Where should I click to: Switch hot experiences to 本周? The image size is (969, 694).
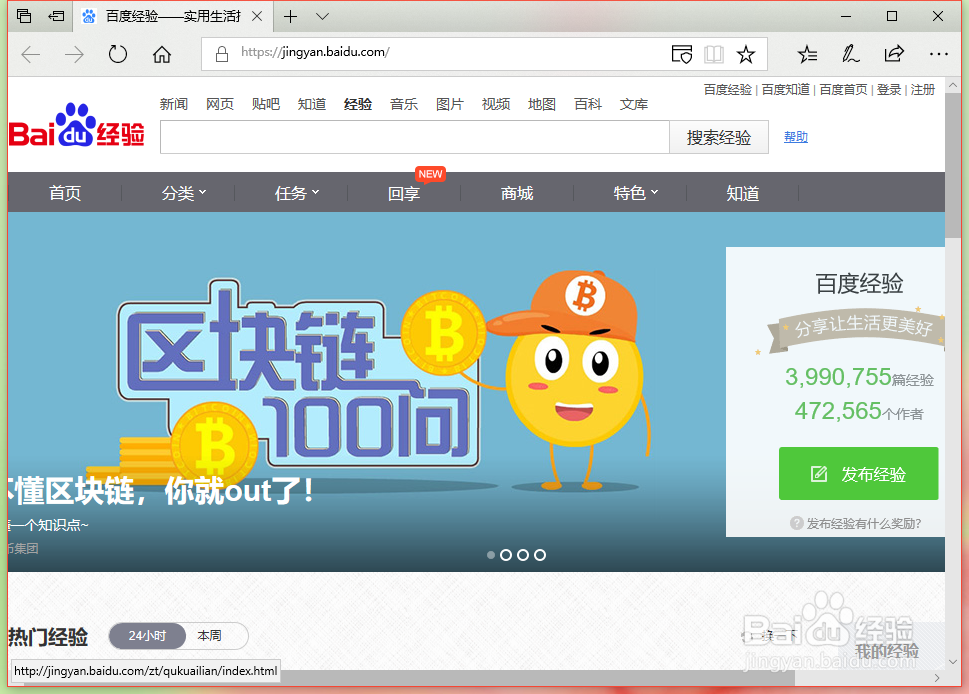click(x=209, y=636)
